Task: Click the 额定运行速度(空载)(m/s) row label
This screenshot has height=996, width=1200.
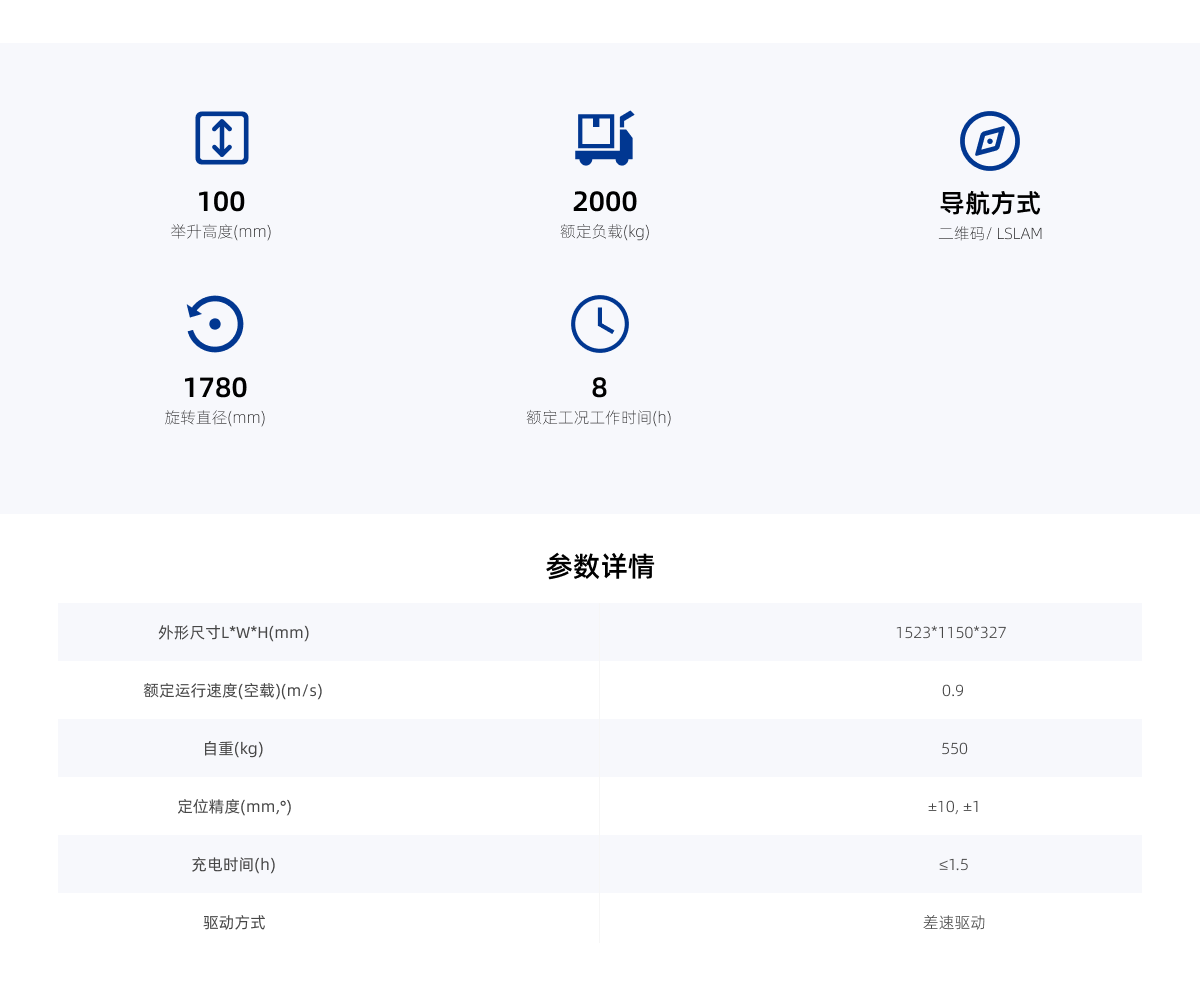Action: tap(233, 690)
